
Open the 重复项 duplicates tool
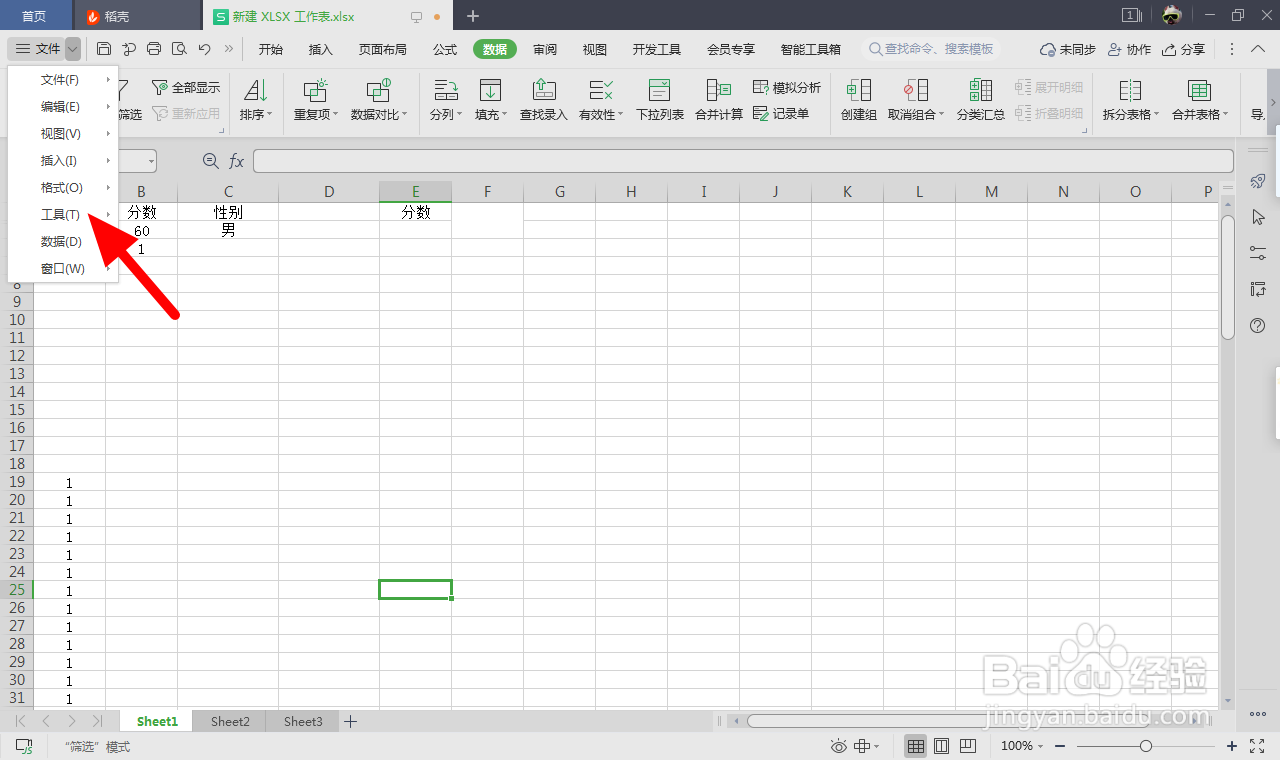click(x=316, y=101)
